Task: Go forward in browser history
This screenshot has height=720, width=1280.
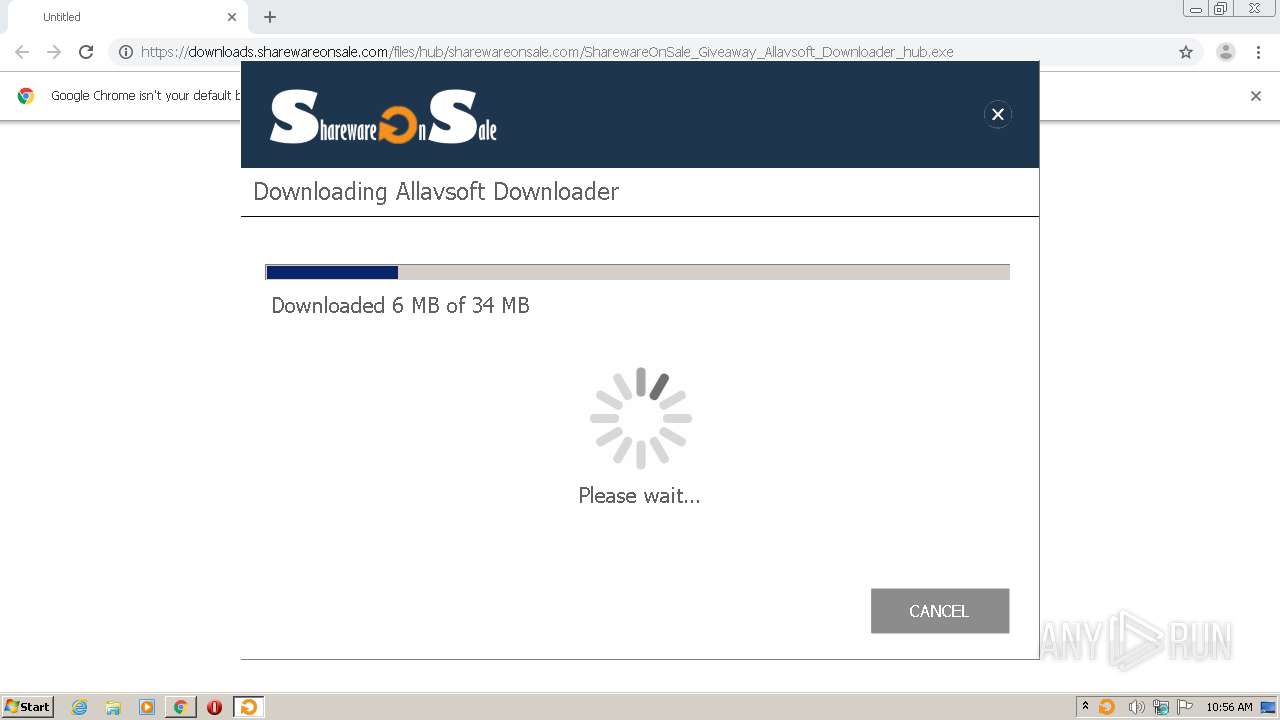Action: (54, 52)
